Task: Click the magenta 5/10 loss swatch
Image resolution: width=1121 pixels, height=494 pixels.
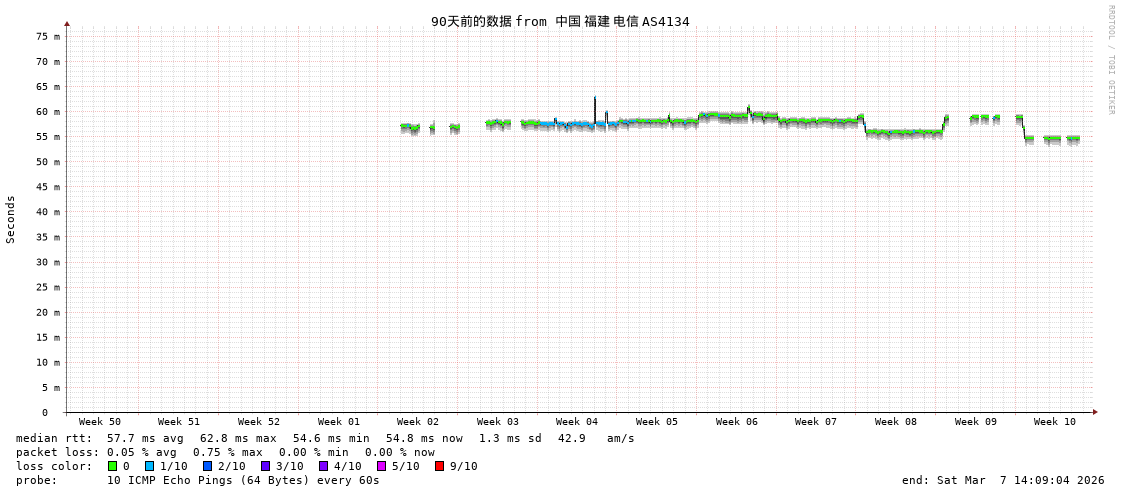Action: click(382, 466)
